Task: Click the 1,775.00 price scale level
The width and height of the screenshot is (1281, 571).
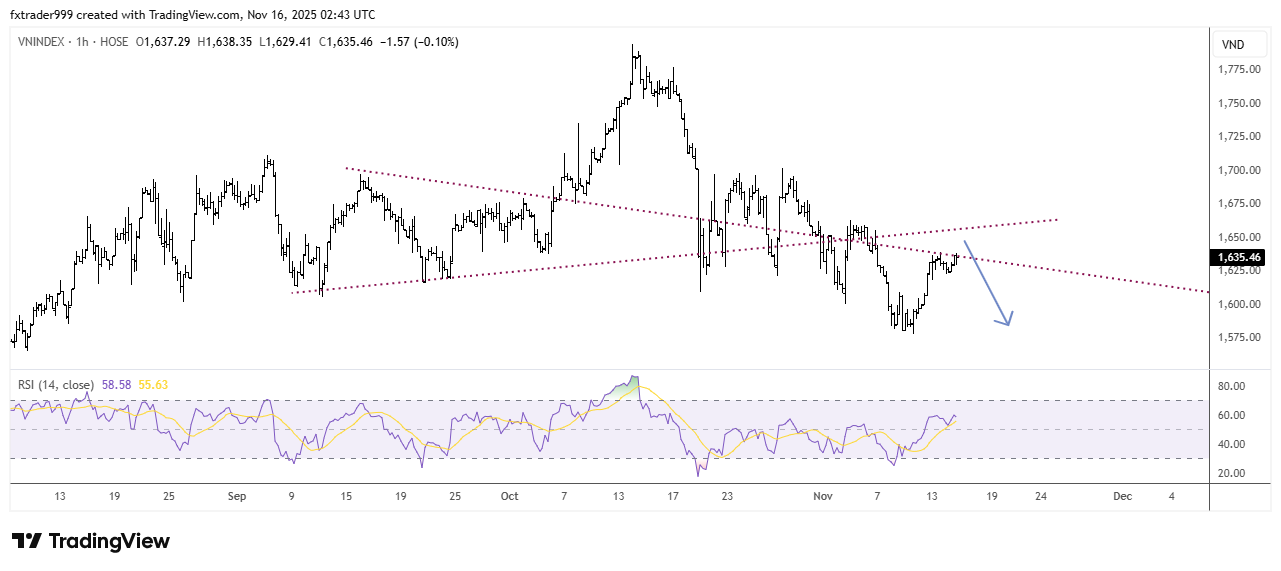Action: point(1238,69)
